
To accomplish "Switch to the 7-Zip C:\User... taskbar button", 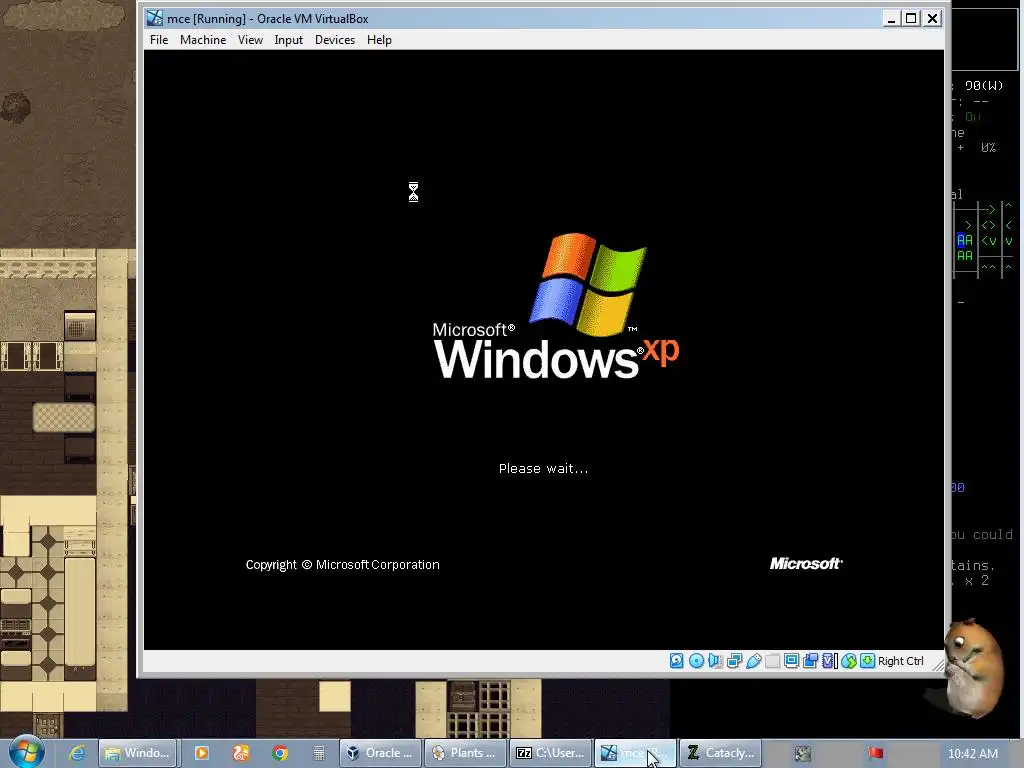I will coord(551,753).
